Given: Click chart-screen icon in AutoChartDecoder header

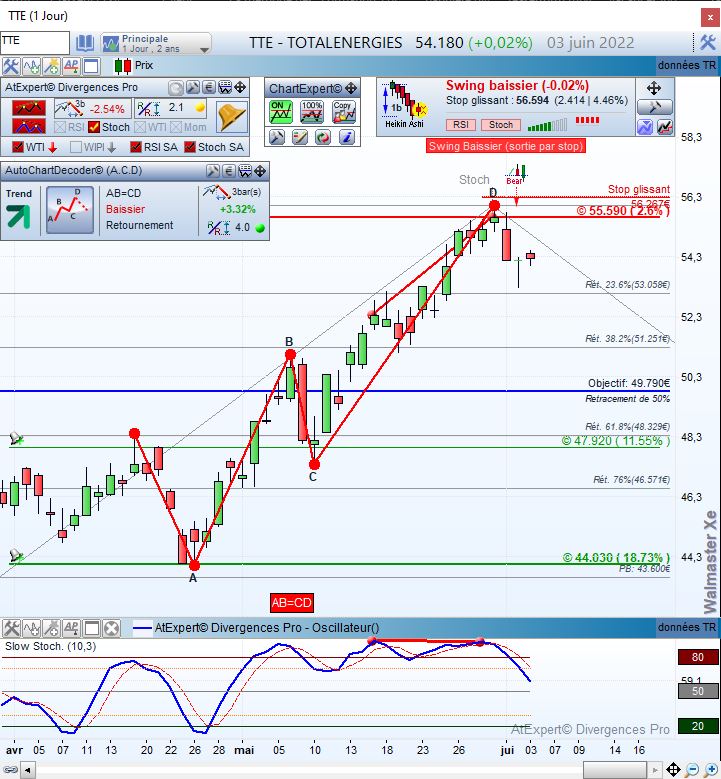Looking at the screenshot, I should [x=245, y=171].
